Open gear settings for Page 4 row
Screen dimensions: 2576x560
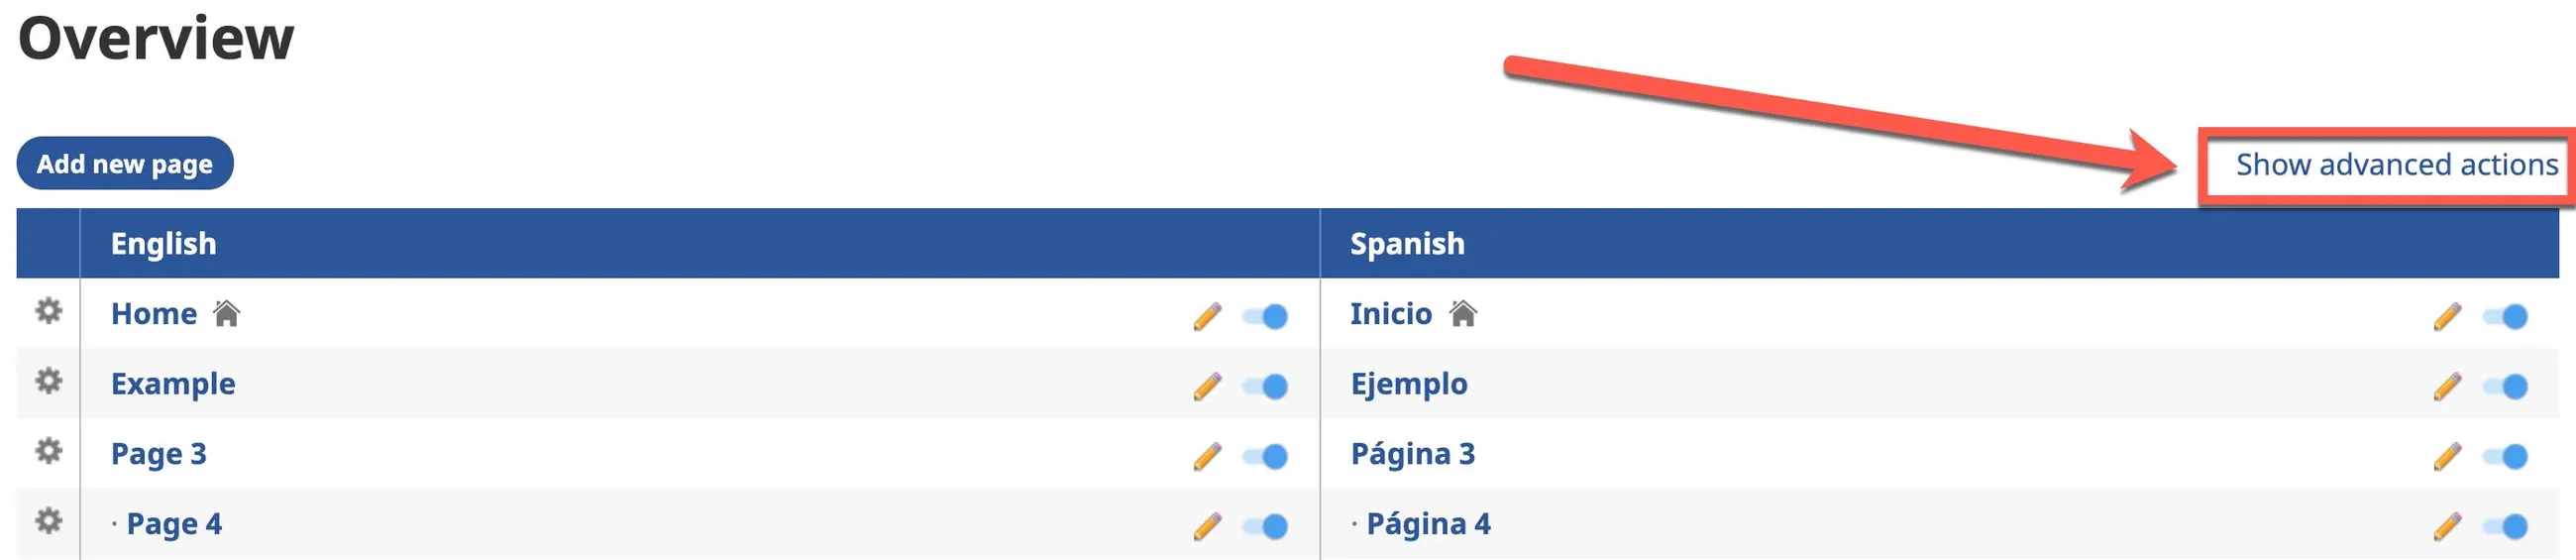[48, 521]
